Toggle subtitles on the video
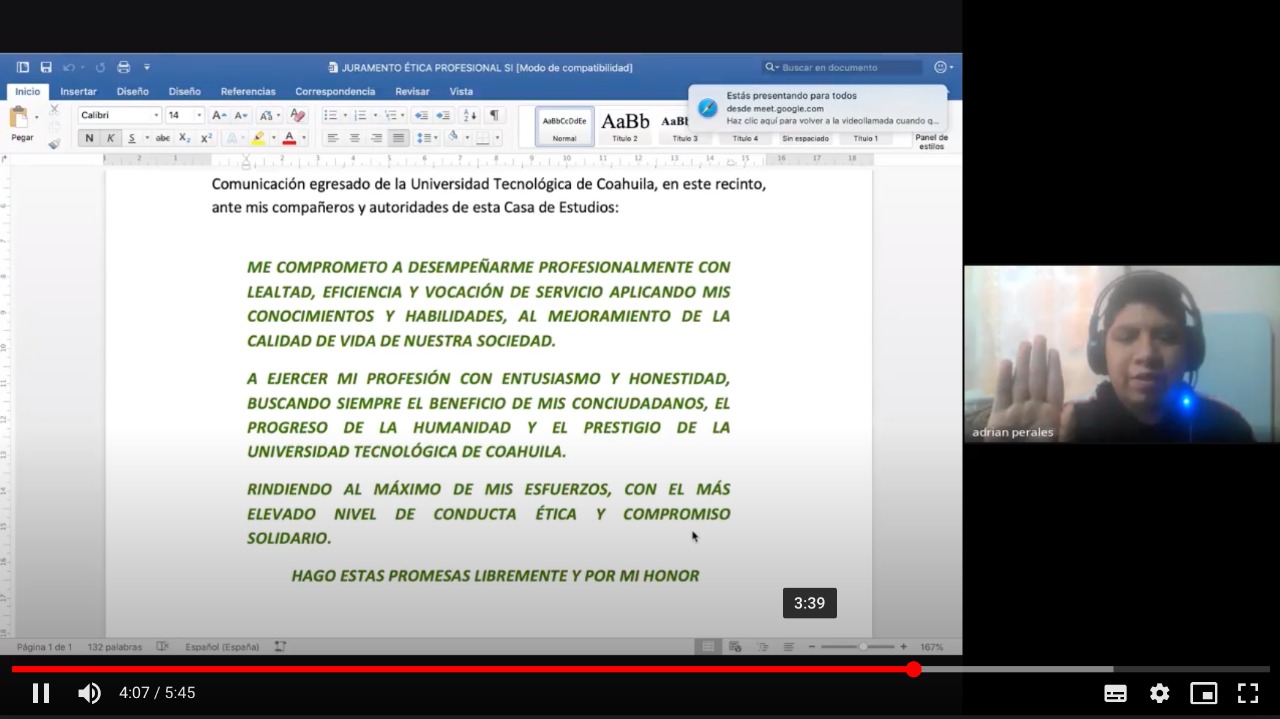This screenshot has height=719, width=1280. [x=1115, y=693]
